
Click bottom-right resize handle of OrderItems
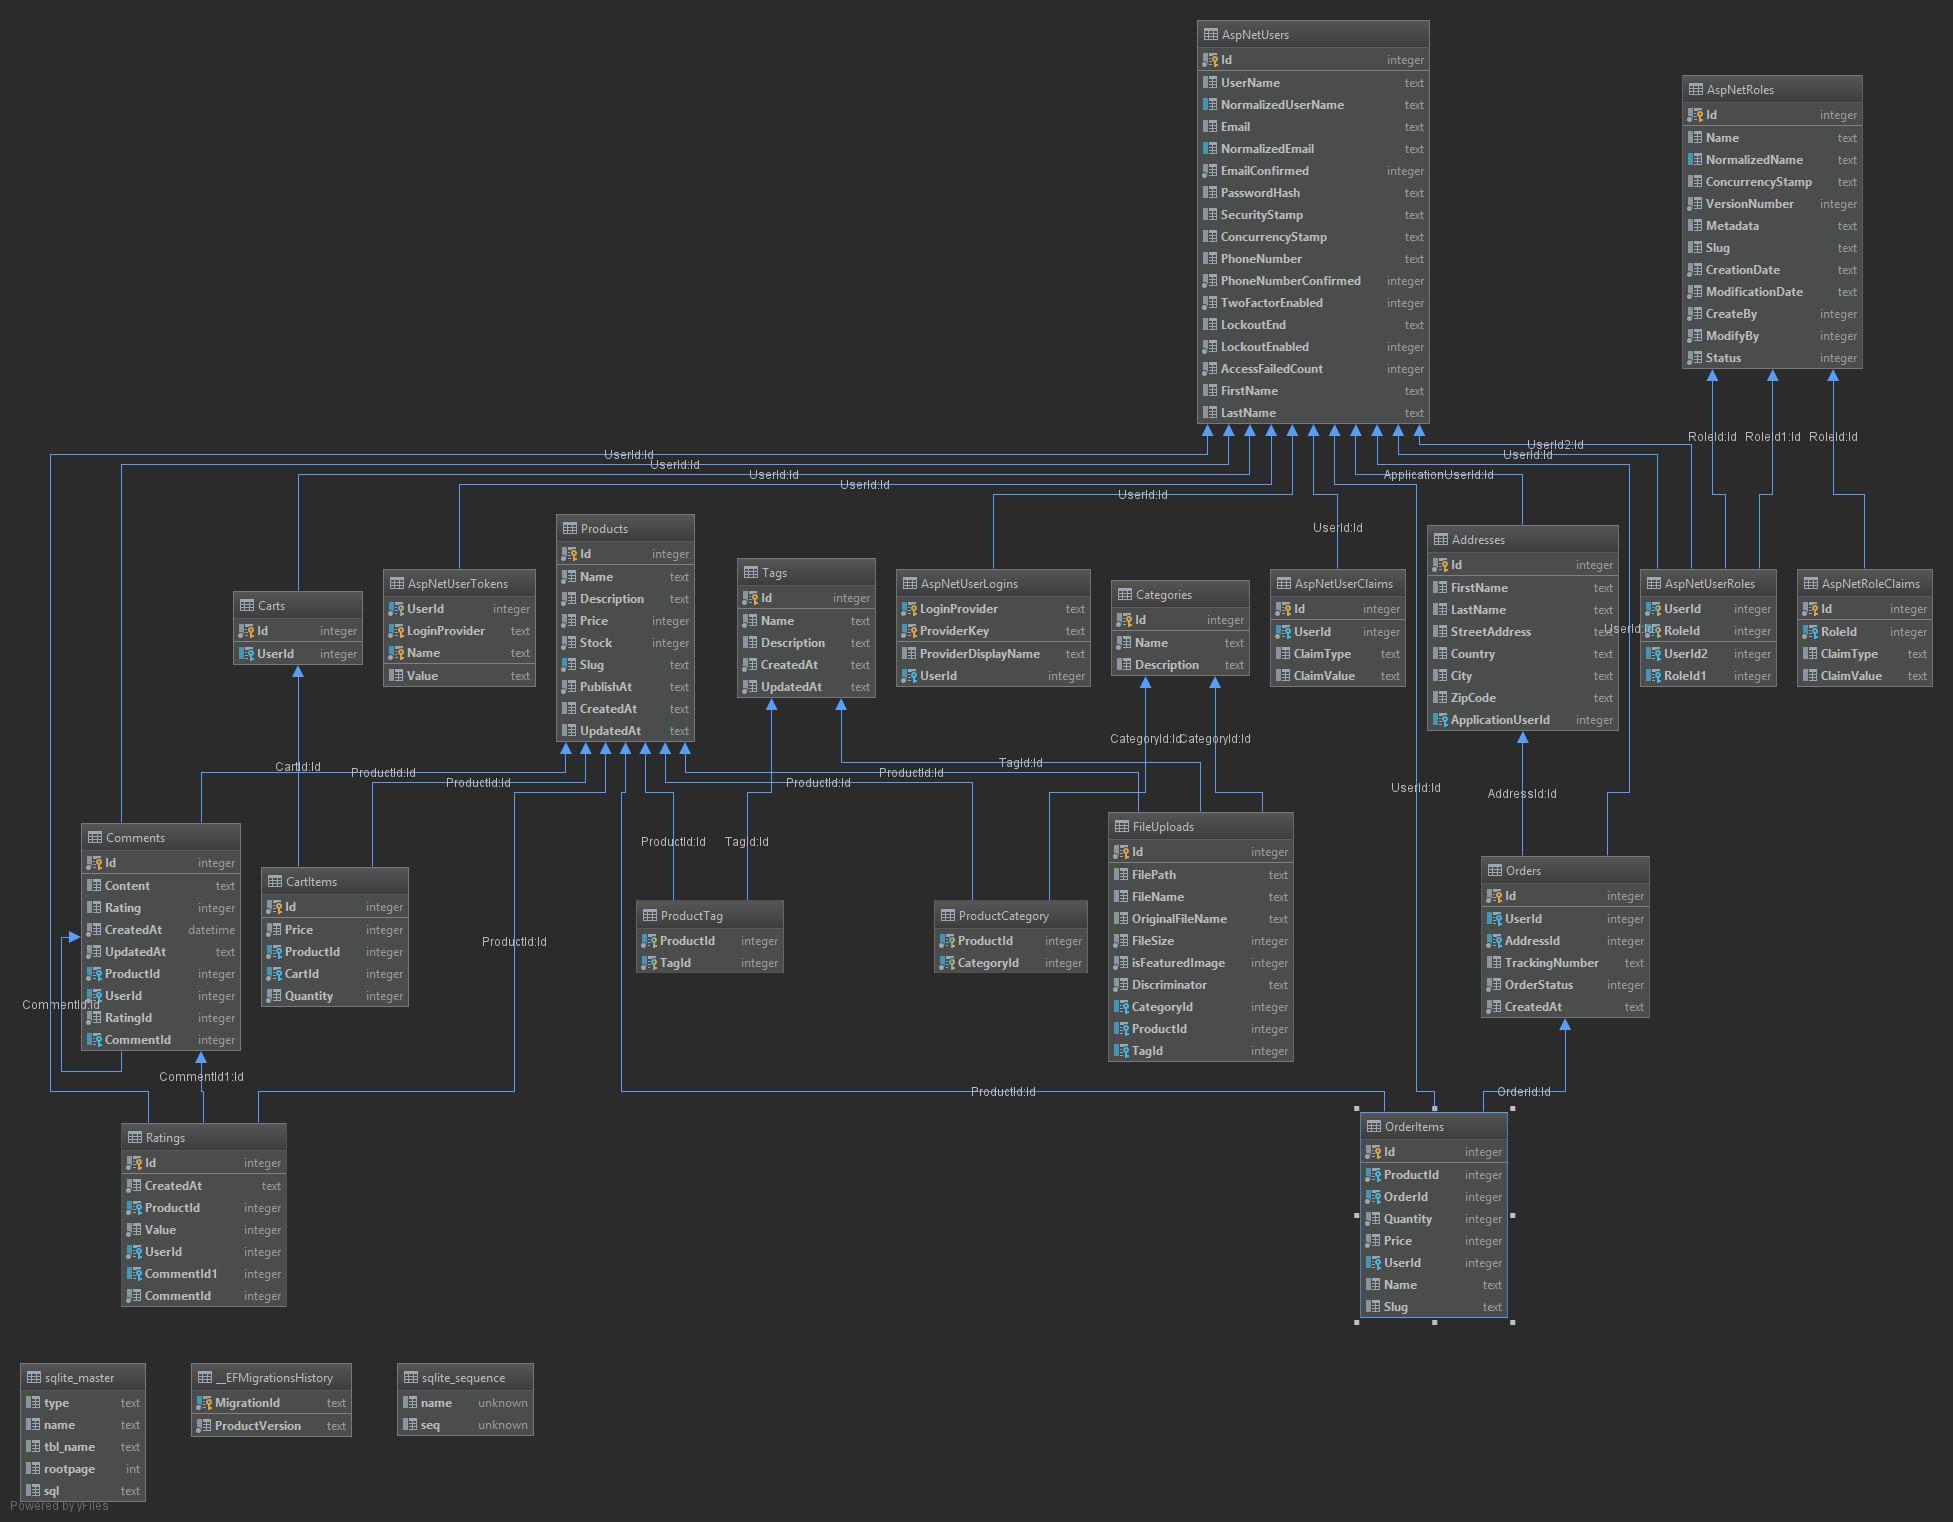1512,1322
